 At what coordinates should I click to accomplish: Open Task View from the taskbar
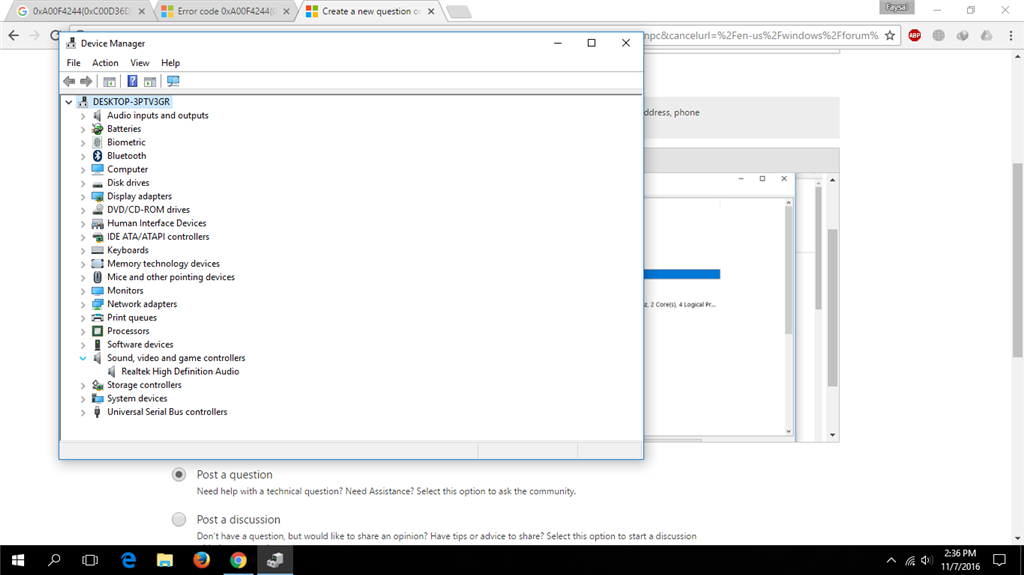pos(90,560)
